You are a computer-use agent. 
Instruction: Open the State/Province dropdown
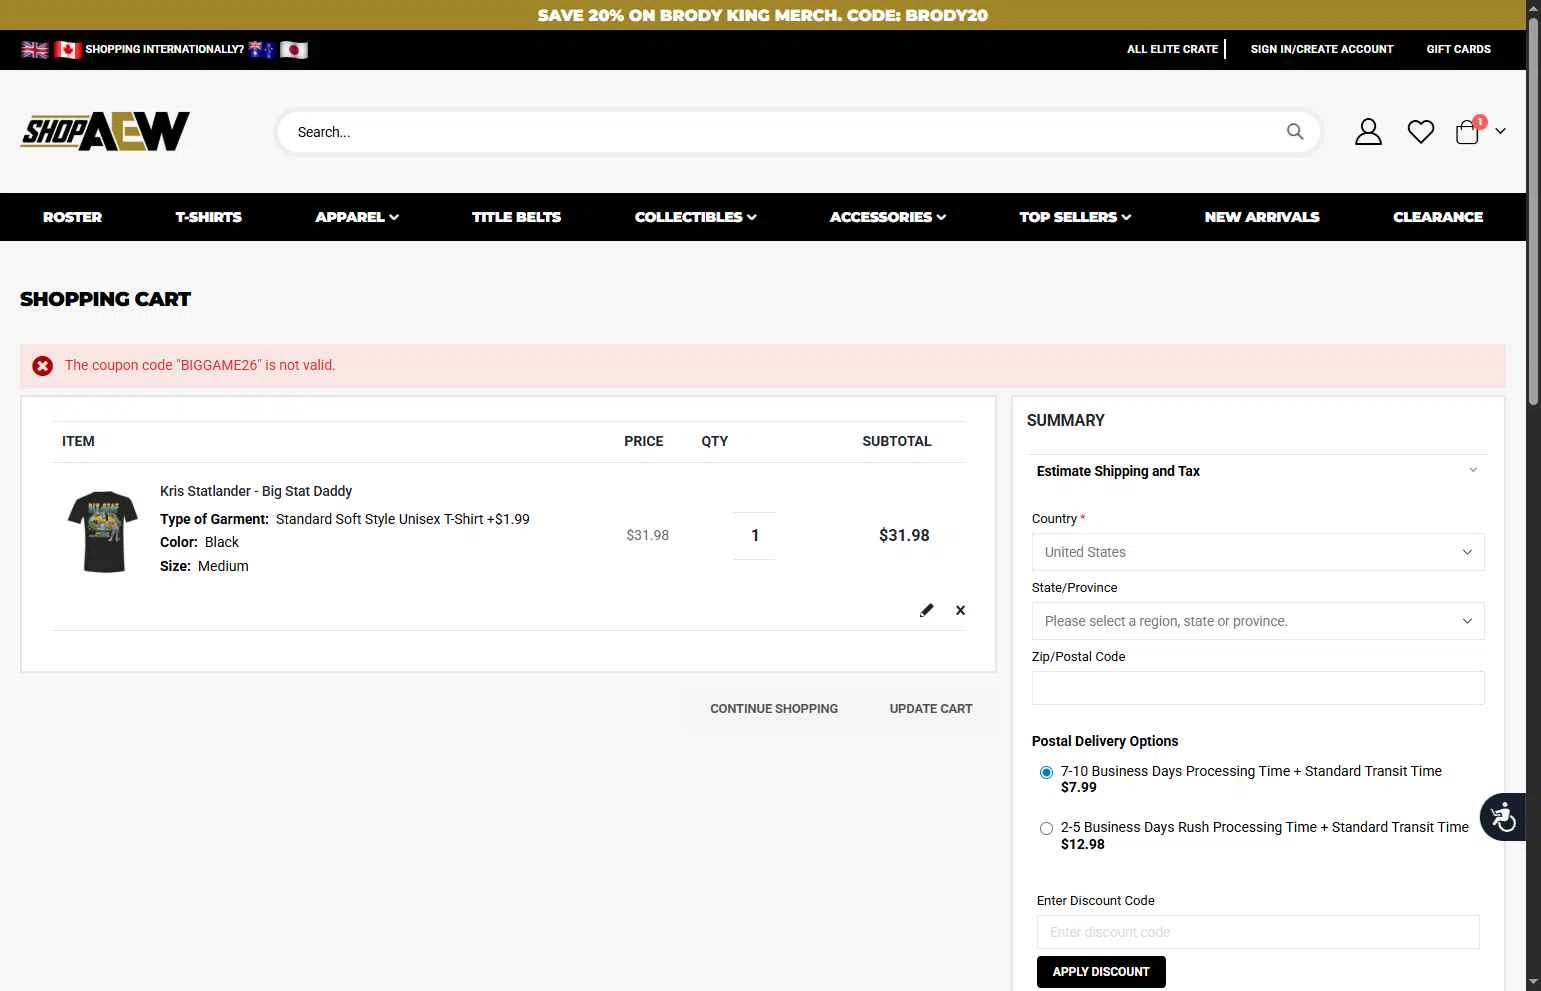click(x=1258, y=621)
